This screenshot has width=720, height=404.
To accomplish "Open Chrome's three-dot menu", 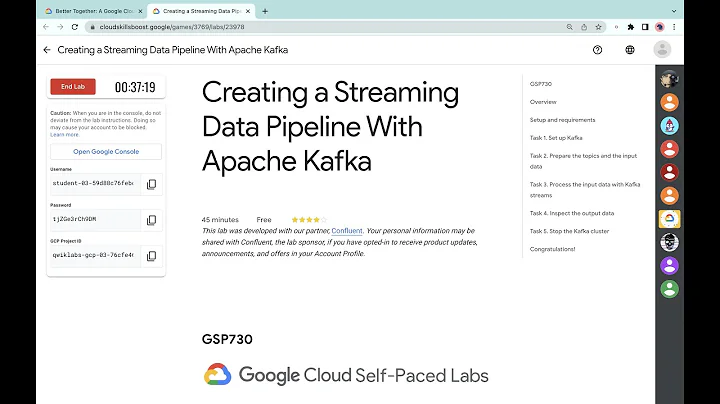I will point(674,27).
